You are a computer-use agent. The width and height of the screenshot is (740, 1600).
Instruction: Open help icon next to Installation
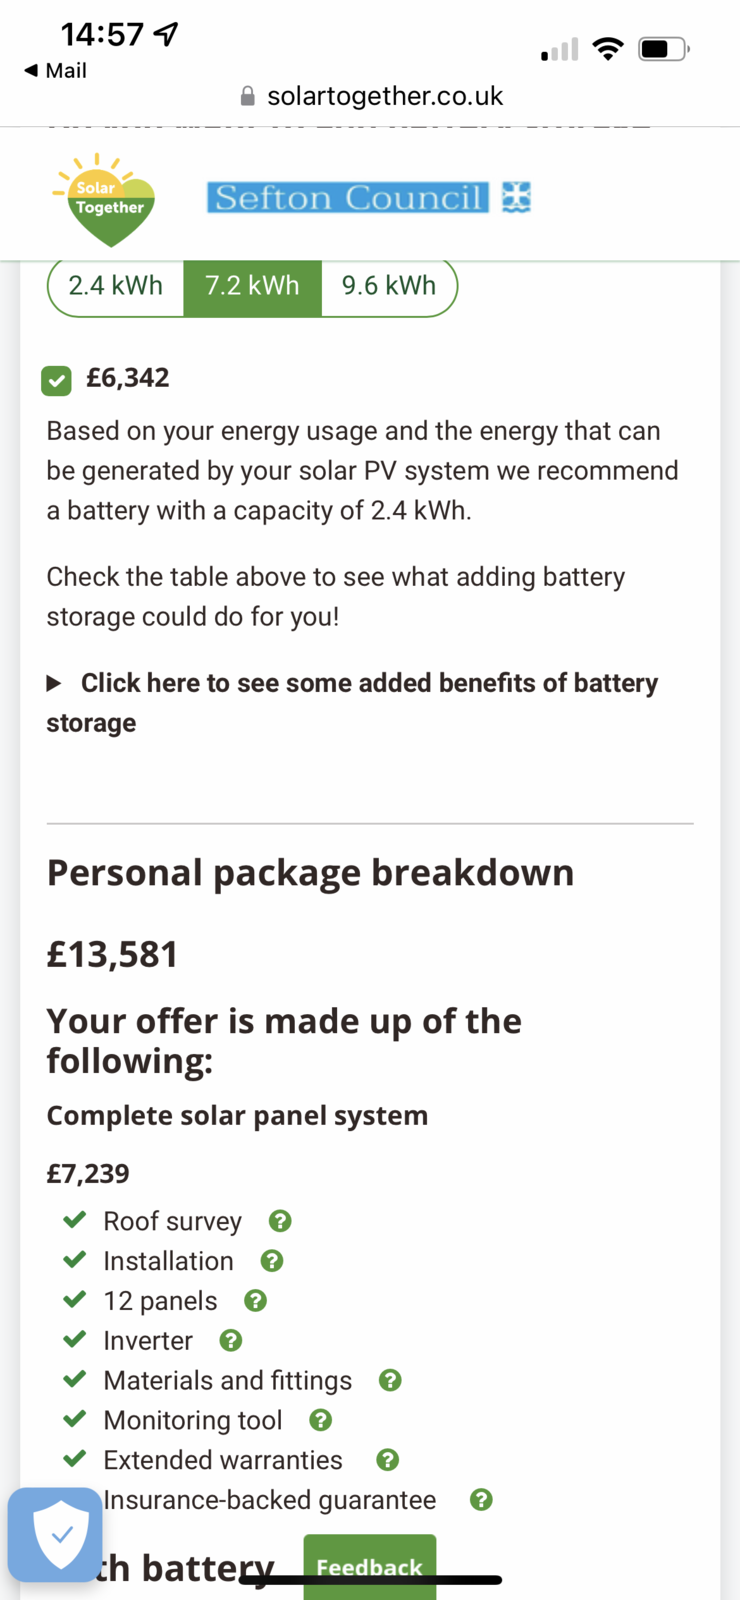click(272, 1261)
